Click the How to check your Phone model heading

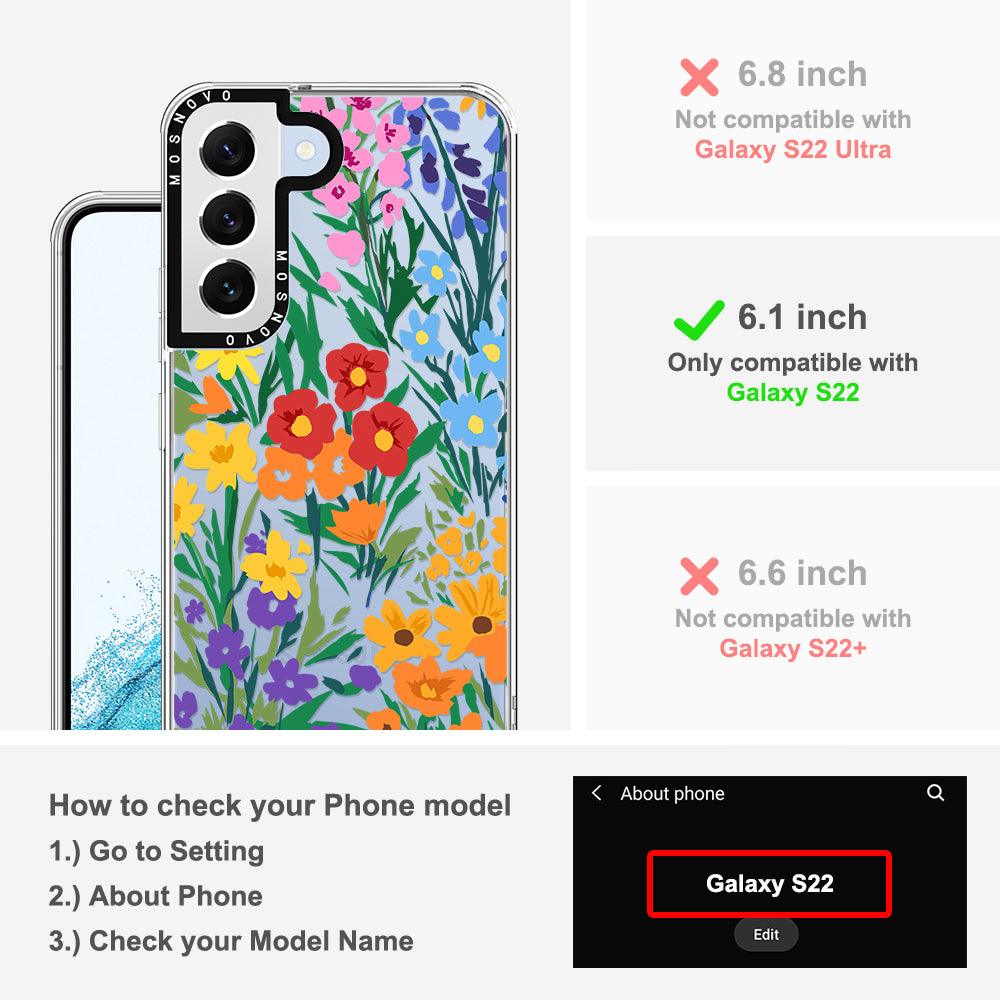(x=280, y=805)
